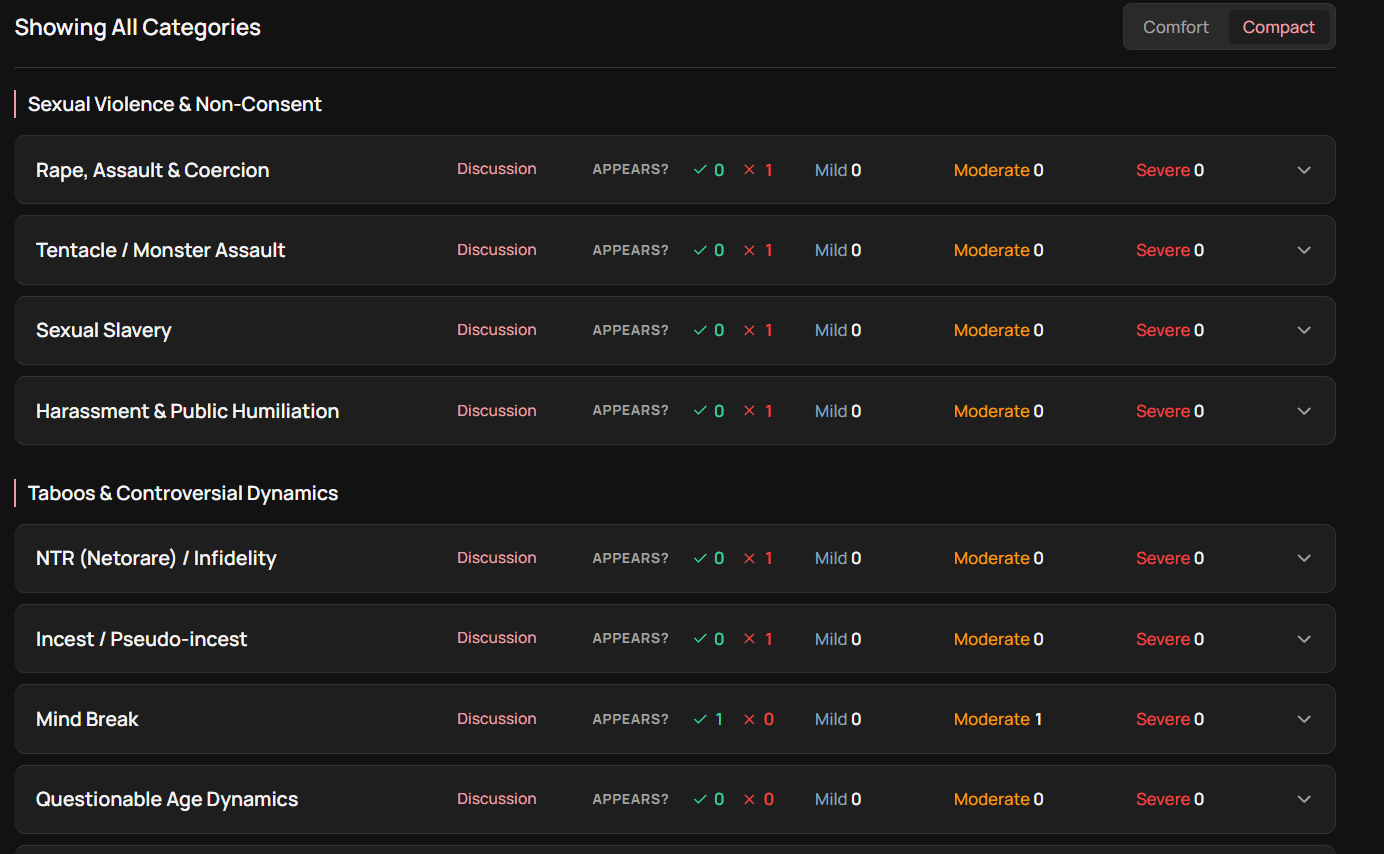This screenshot has height=854, width=1384.
Task: Click green checkmark for Sexual Slavery row
Action: 700,330
